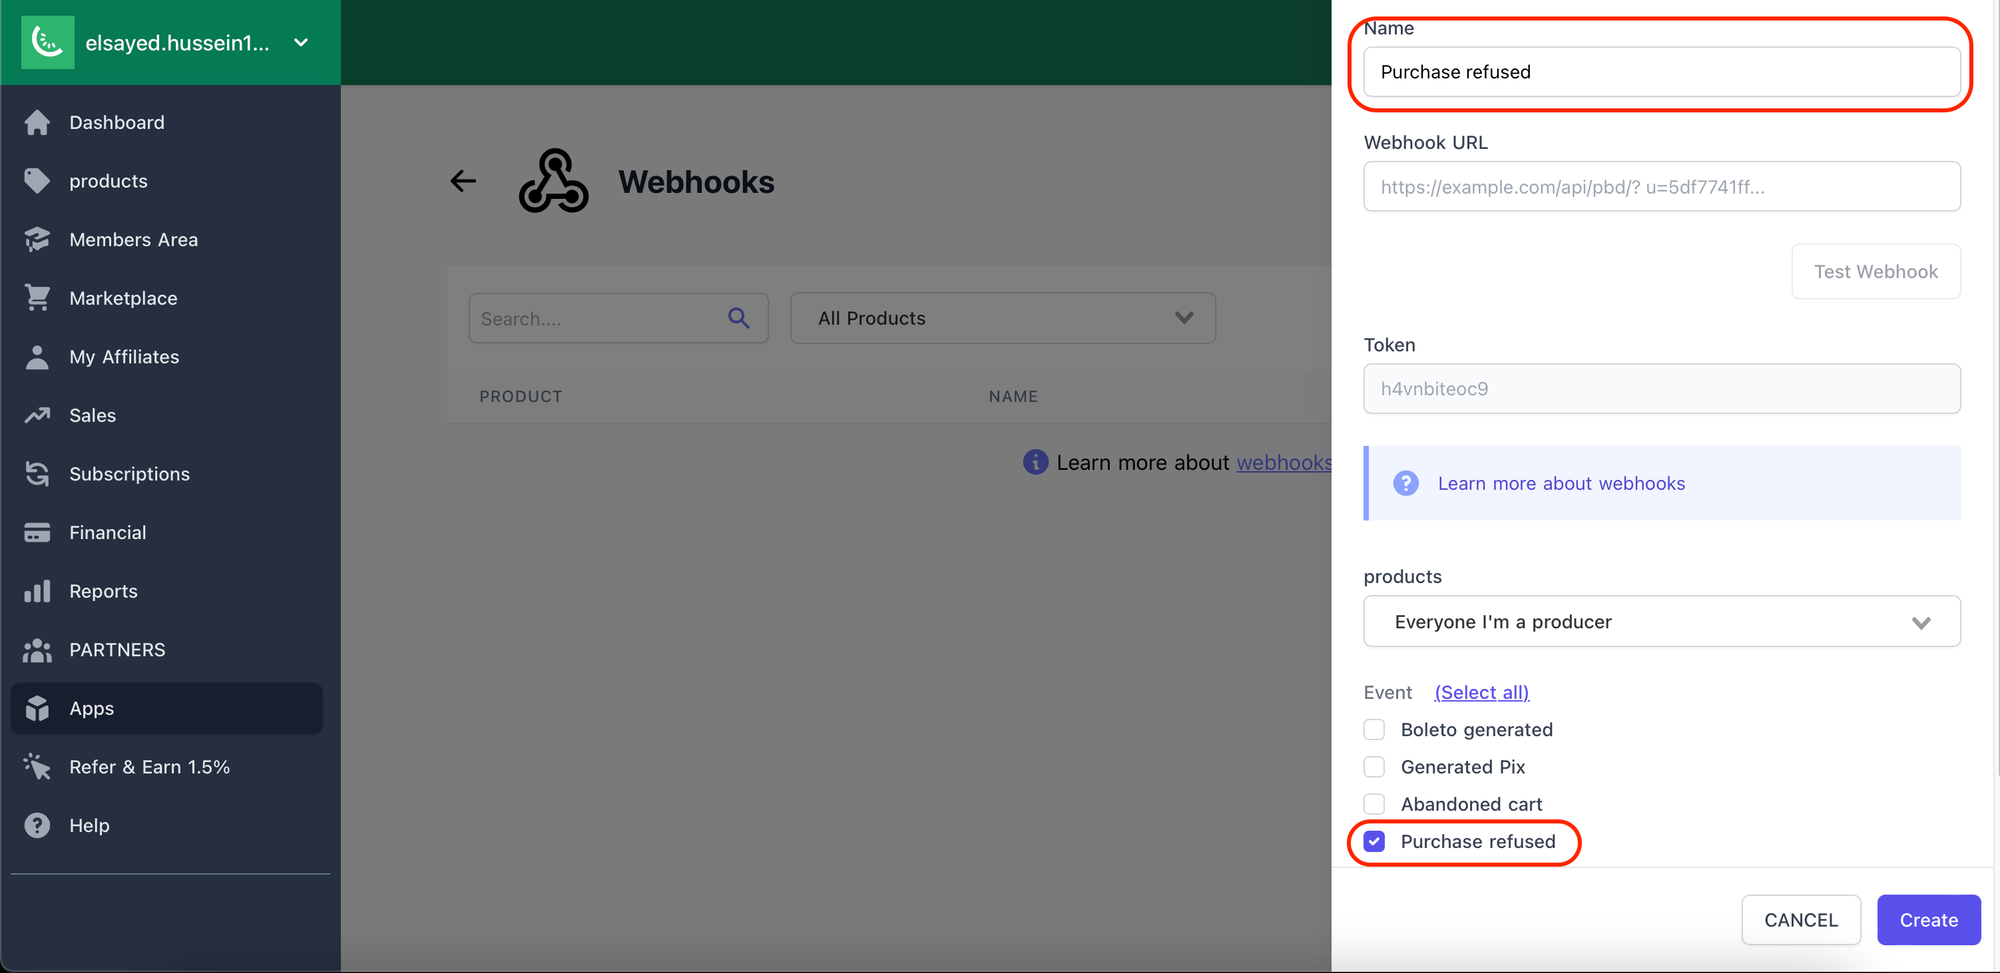Expand the Everyone I'm a producer dropdown

[x=1661, y=622]
